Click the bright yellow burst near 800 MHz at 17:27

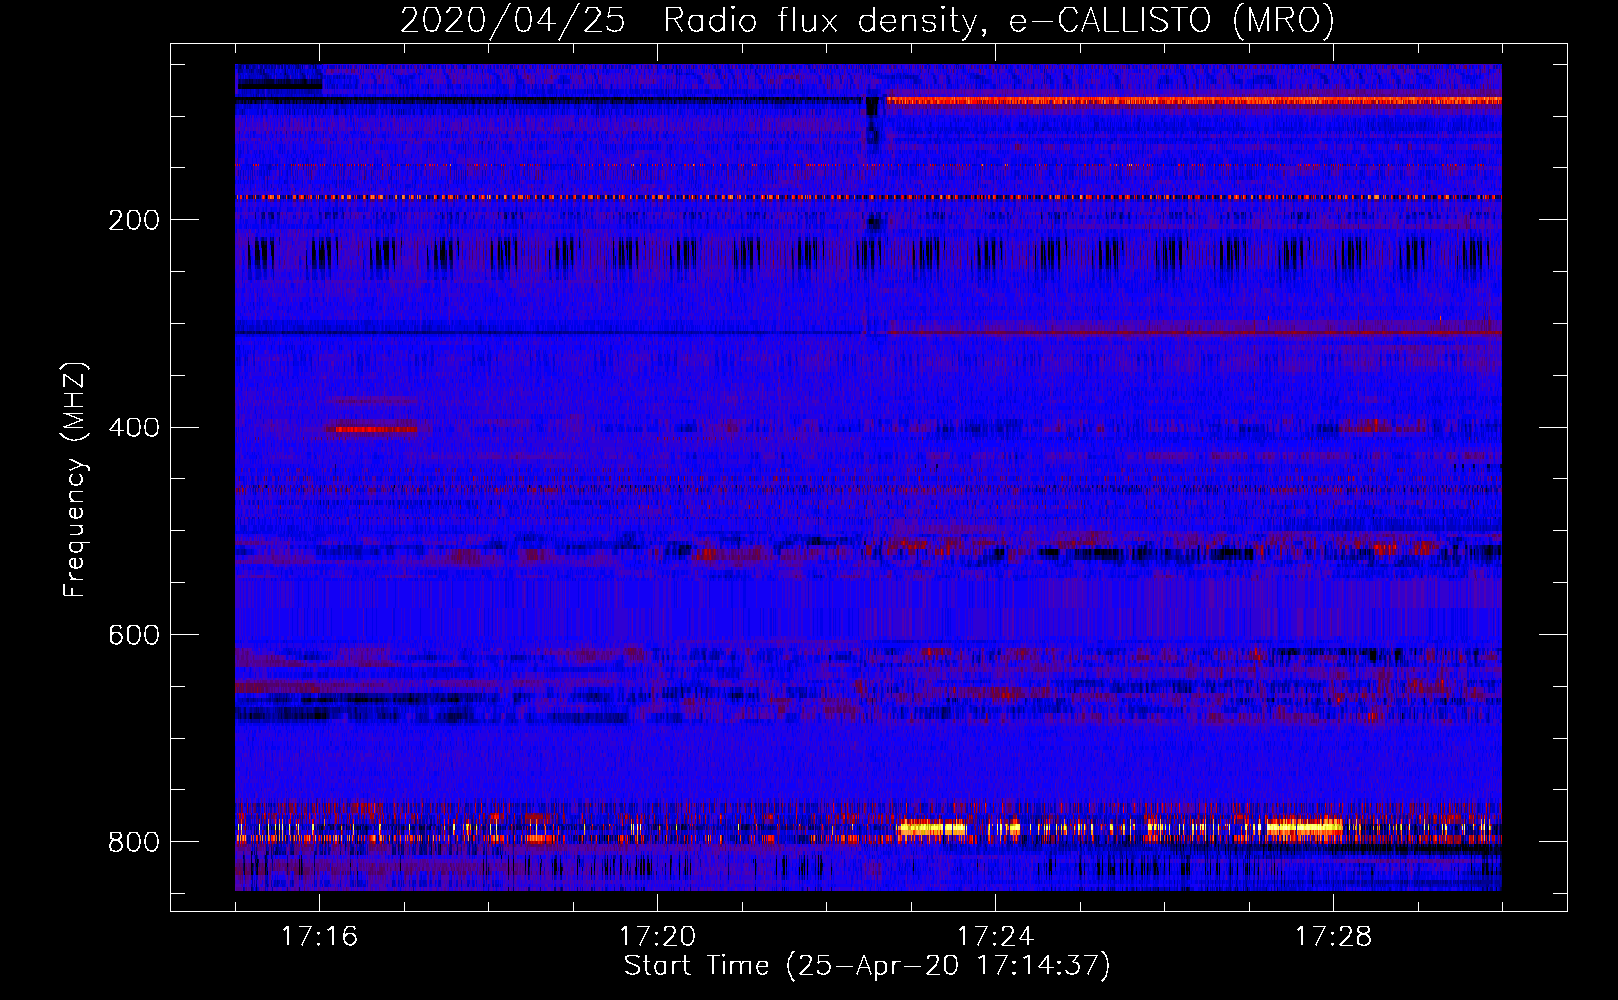(x=1305, y=827)
